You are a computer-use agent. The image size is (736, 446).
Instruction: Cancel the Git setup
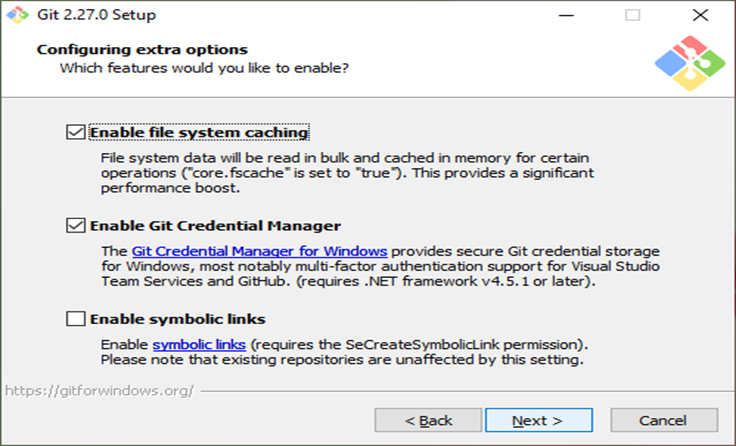663,420
